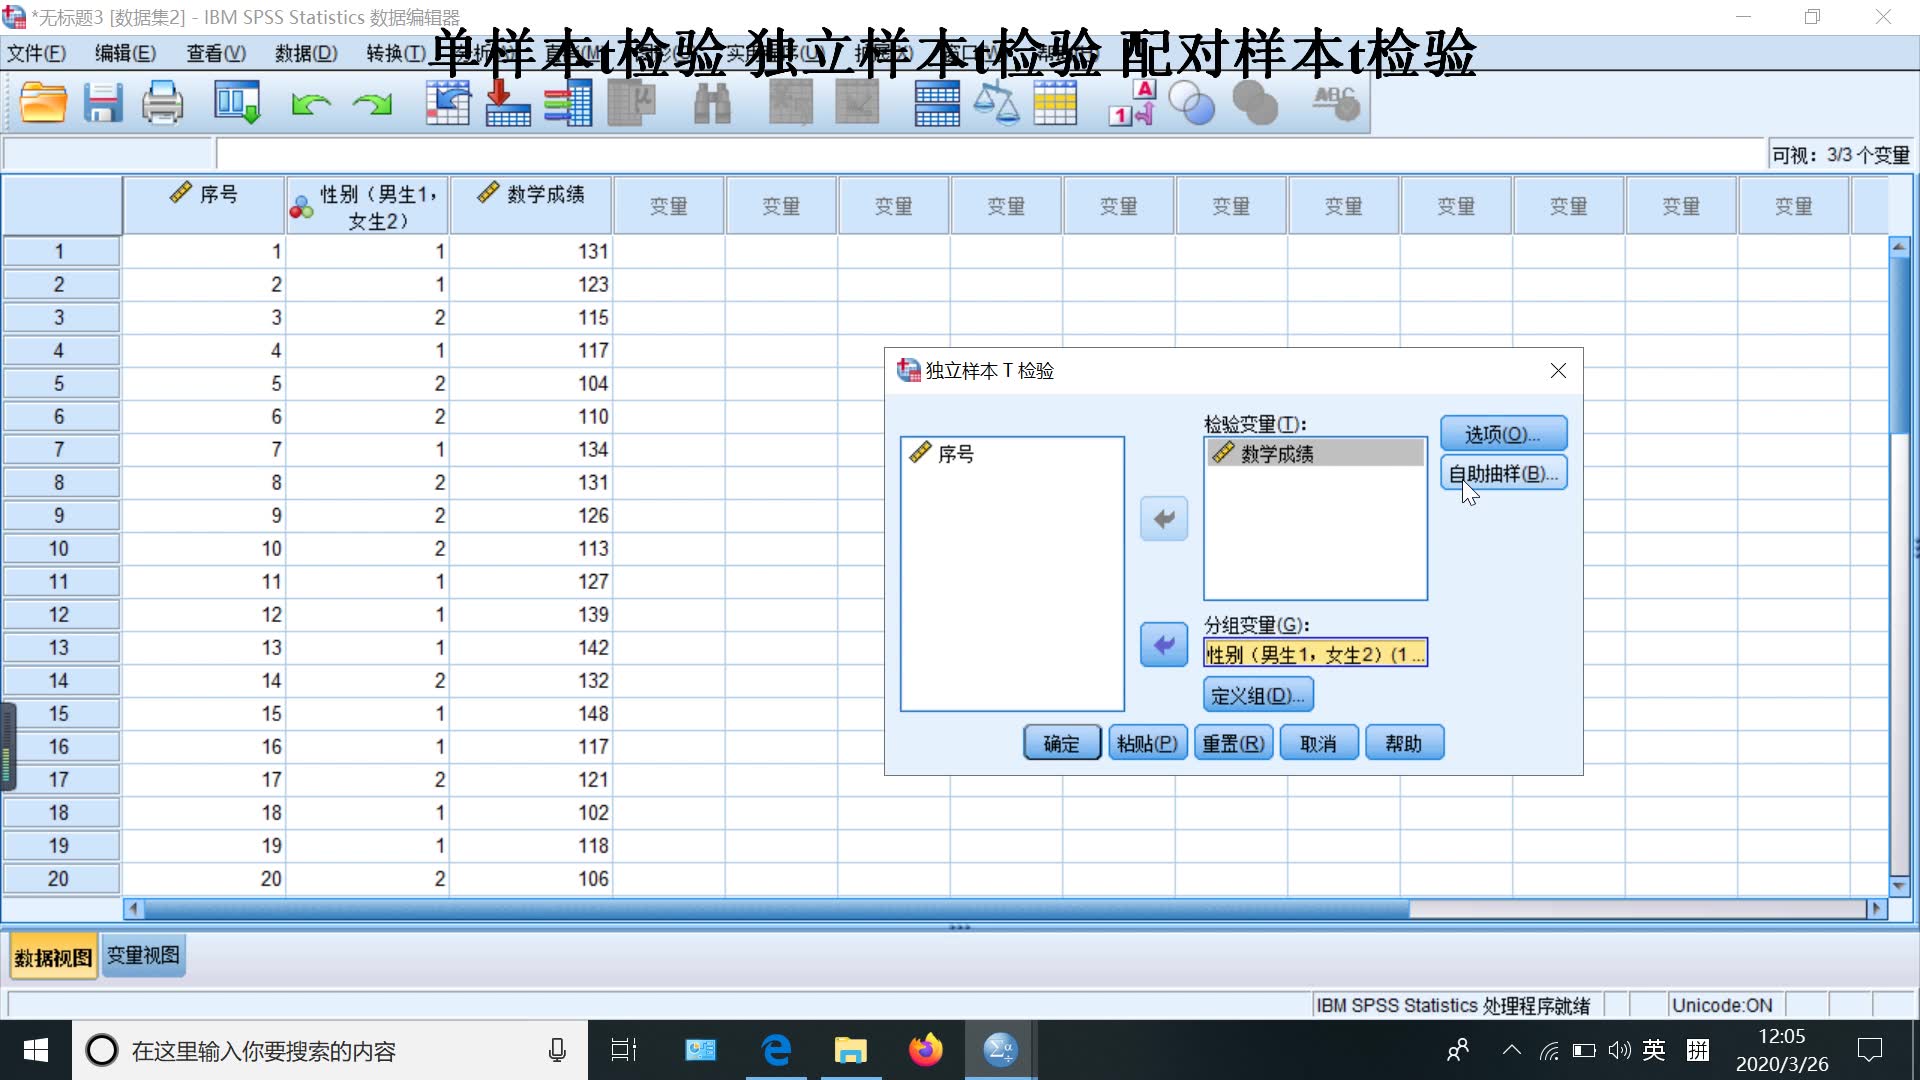This screenshot has width=1920, height=1080.
Task: Open the 选项 options button
Action: (1503, 434)
